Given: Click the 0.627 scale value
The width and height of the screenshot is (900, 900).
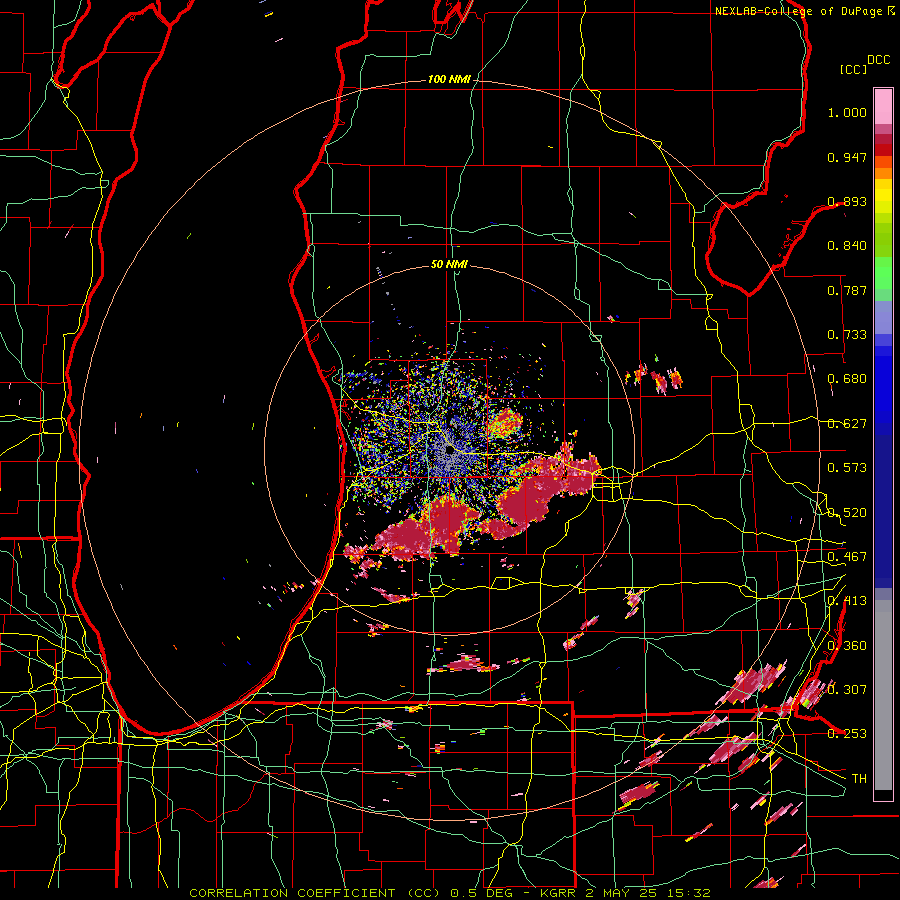Looking at the screenshot, I should [x=847, y=424].
